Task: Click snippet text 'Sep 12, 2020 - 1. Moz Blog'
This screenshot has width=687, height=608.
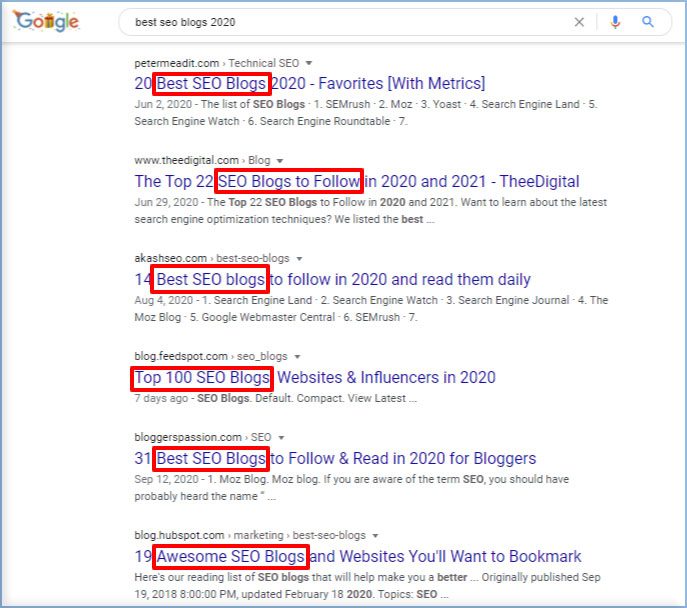Action: [200, 479]
